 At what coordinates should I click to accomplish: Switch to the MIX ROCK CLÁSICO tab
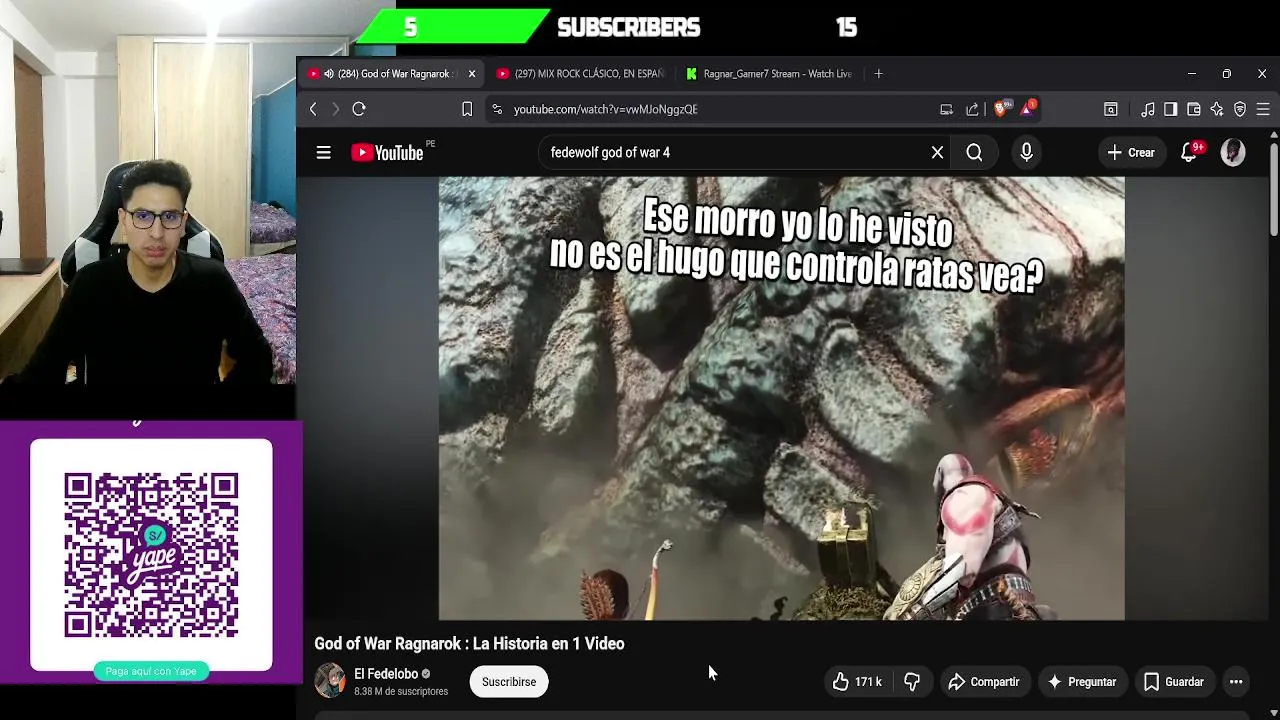[x=580, y=74]
